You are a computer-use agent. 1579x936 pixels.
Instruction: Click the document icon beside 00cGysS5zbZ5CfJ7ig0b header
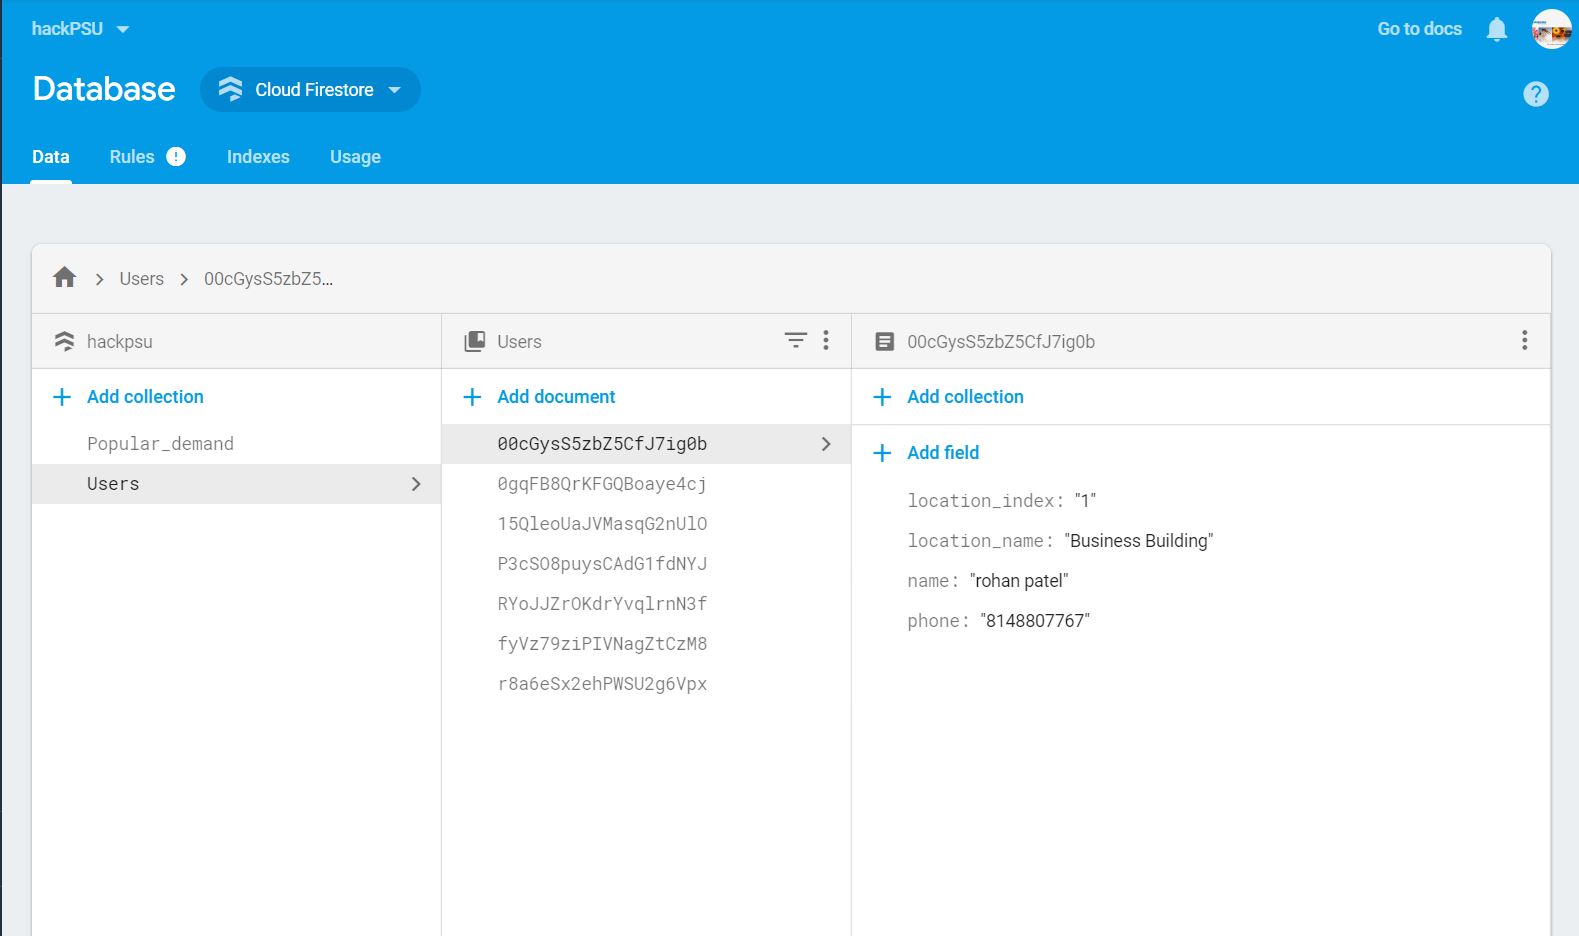click(x=884, y=341)
